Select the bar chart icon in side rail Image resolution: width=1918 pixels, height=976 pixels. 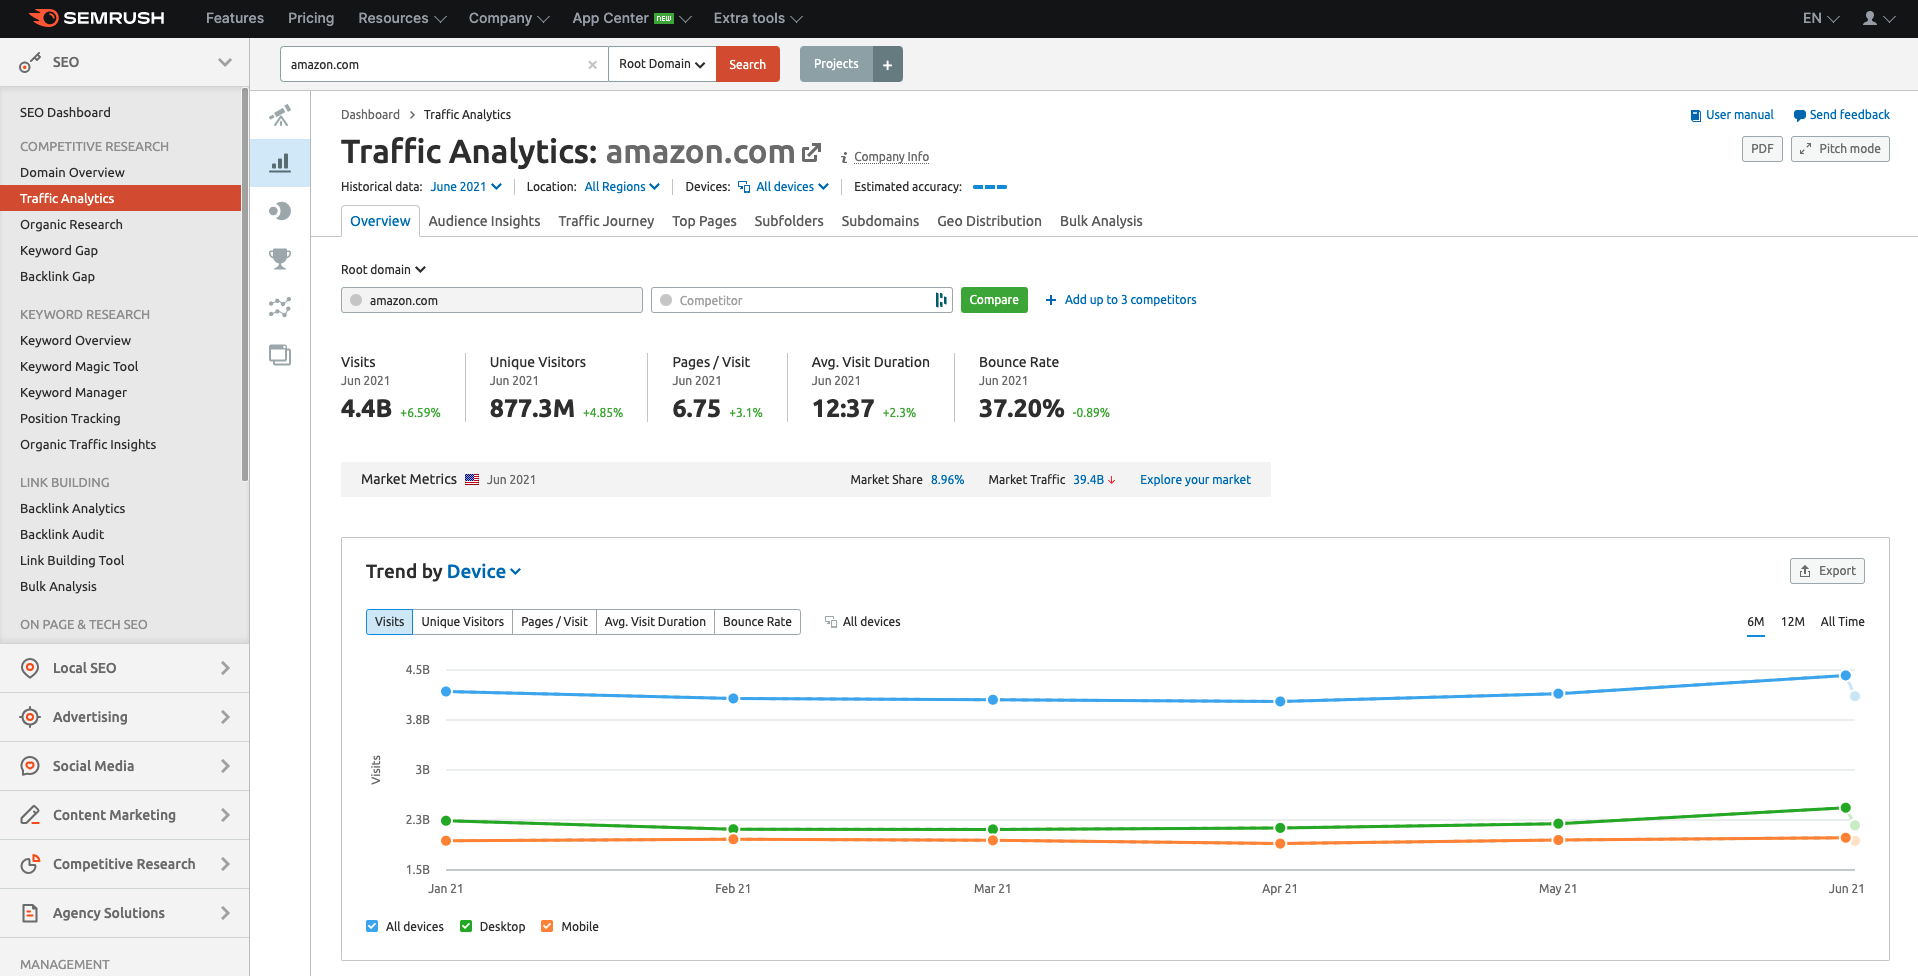(280, 163)
